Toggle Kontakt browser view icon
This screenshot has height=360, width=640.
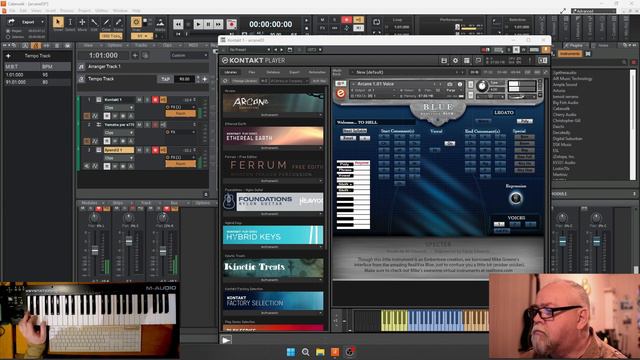[467, 60]
